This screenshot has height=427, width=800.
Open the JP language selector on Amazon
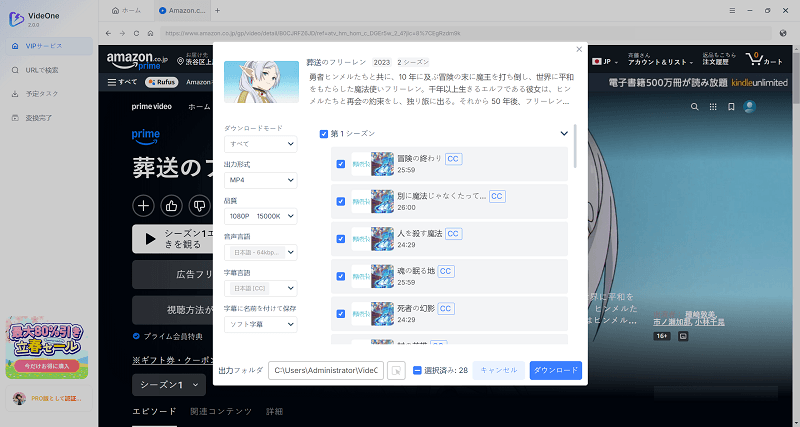(x=605, y=61)
